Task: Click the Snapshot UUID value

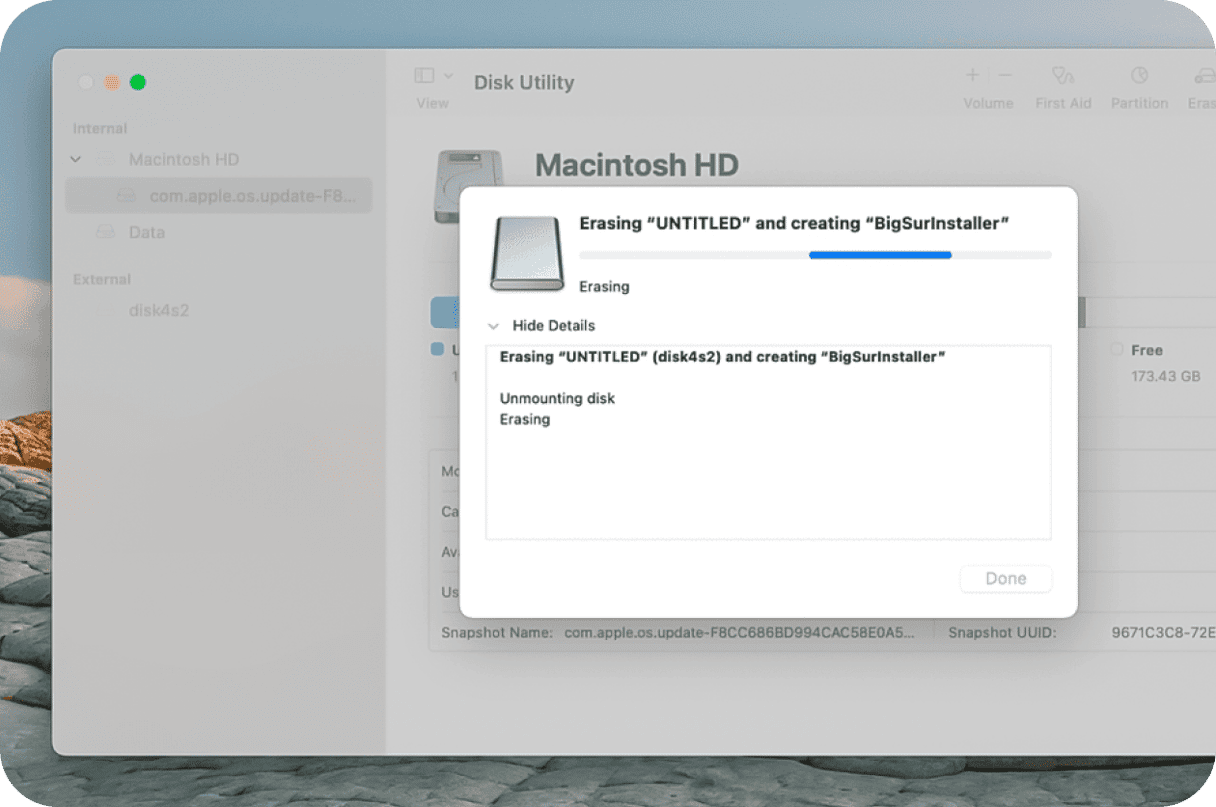Action: [x=1163, y=632]
